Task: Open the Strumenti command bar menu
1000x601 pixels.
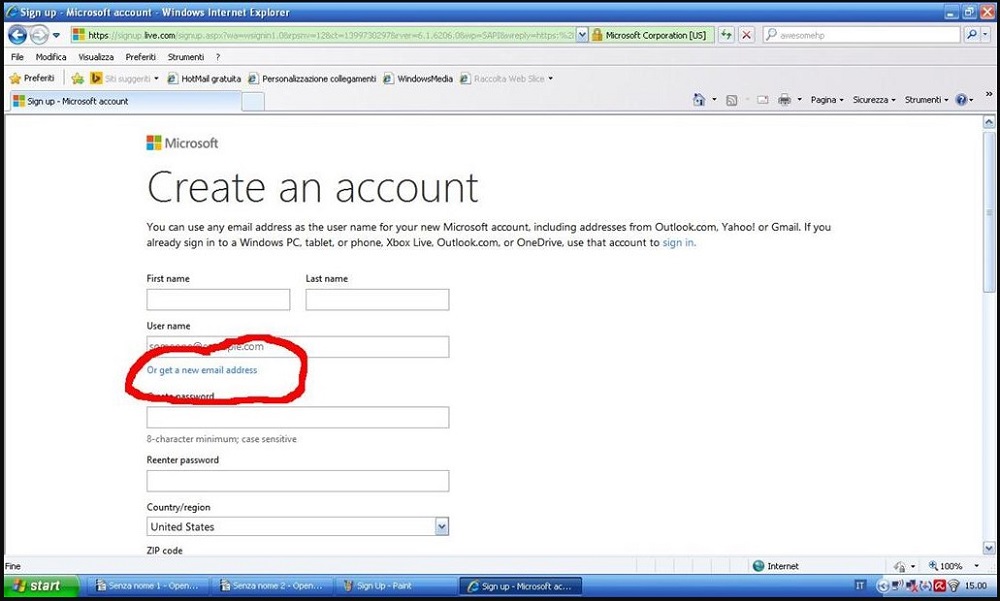Action: pyautogui.click(x=926, y=100)
